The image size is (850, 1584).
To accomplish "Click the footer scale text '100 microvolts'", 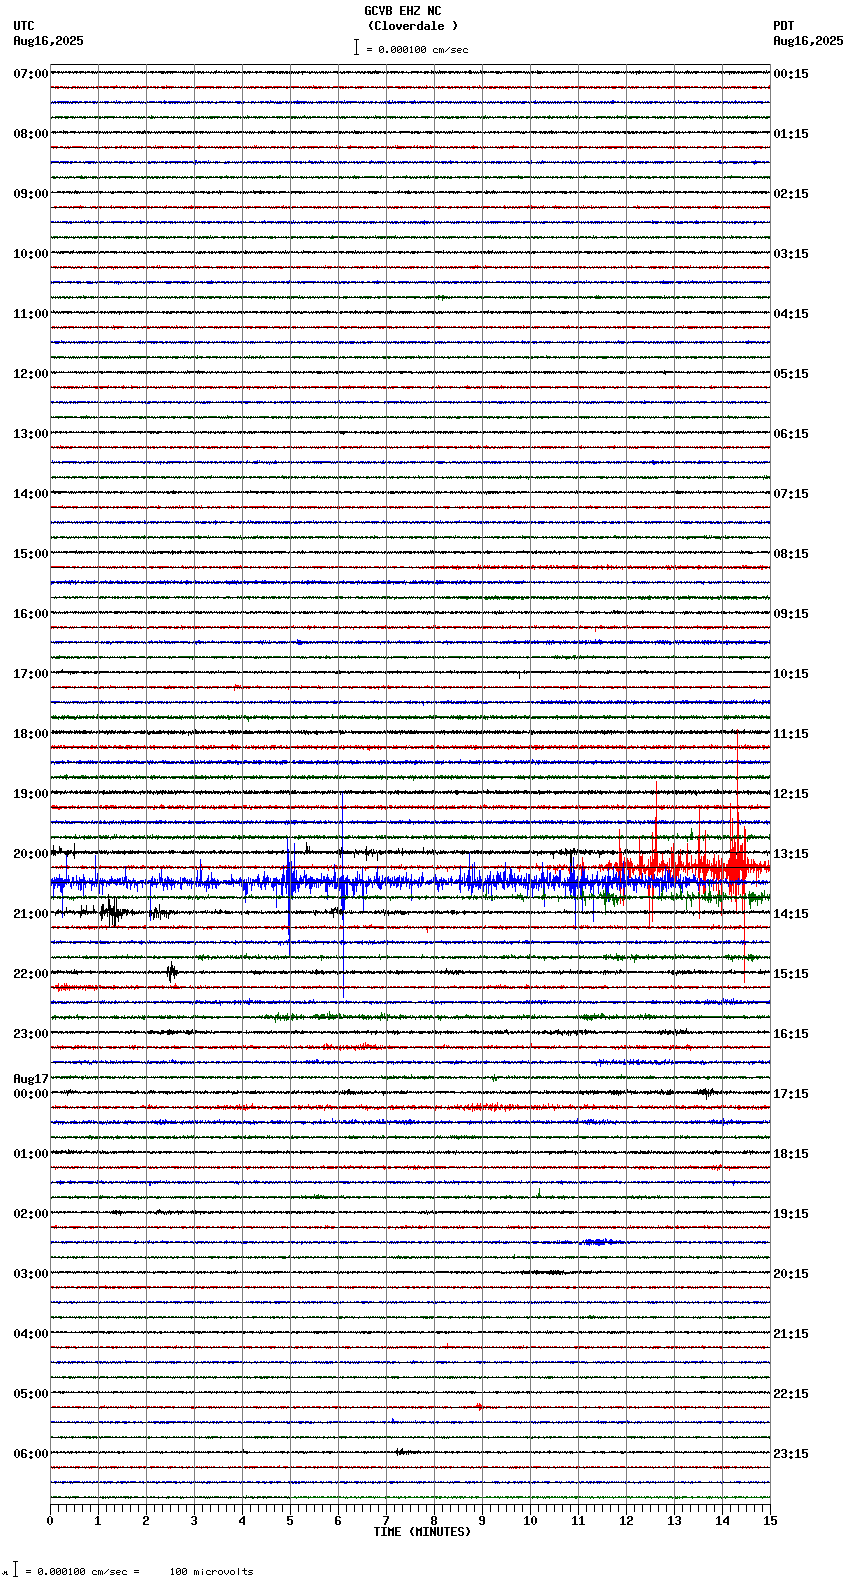I will click(x=211, y=1572).
